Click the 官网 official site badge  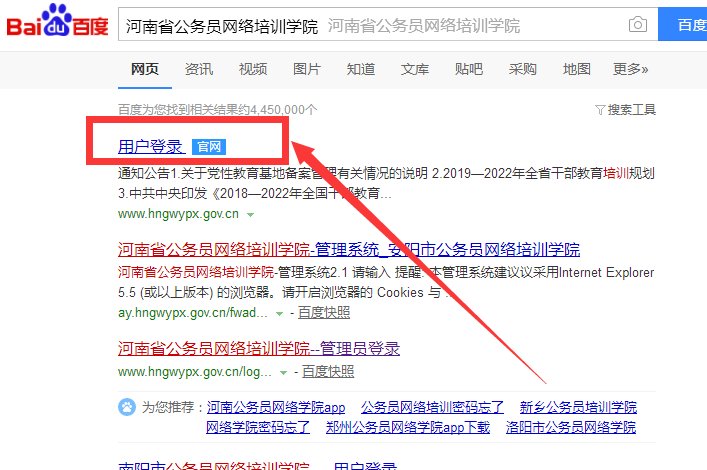click(209, 147)
